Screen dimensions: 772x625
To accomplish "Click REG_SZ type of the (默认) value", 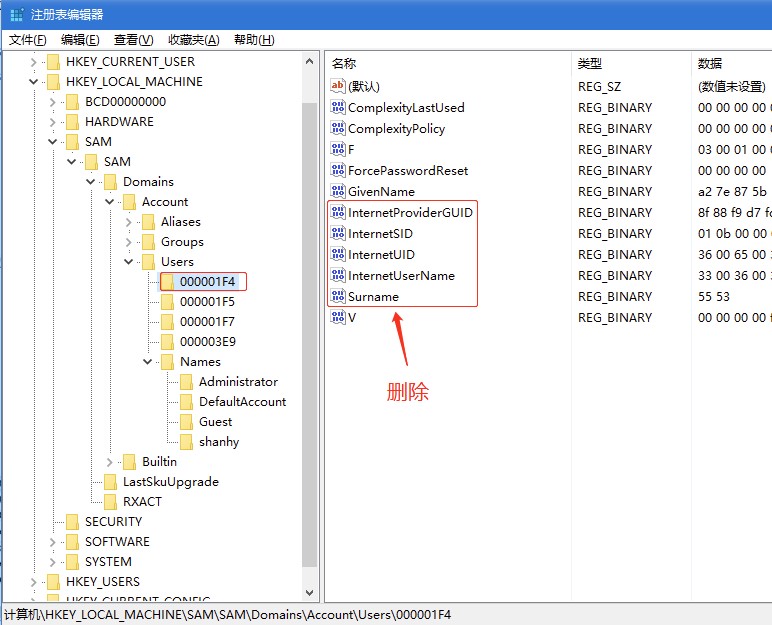I will click(x=600, y=87).
